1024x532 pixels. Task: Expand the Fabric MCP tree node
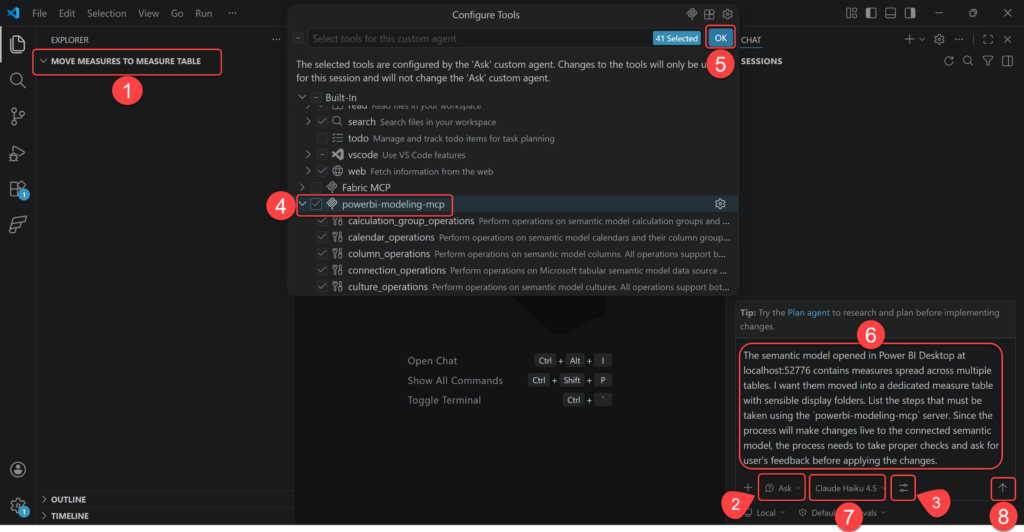point(302,187)
